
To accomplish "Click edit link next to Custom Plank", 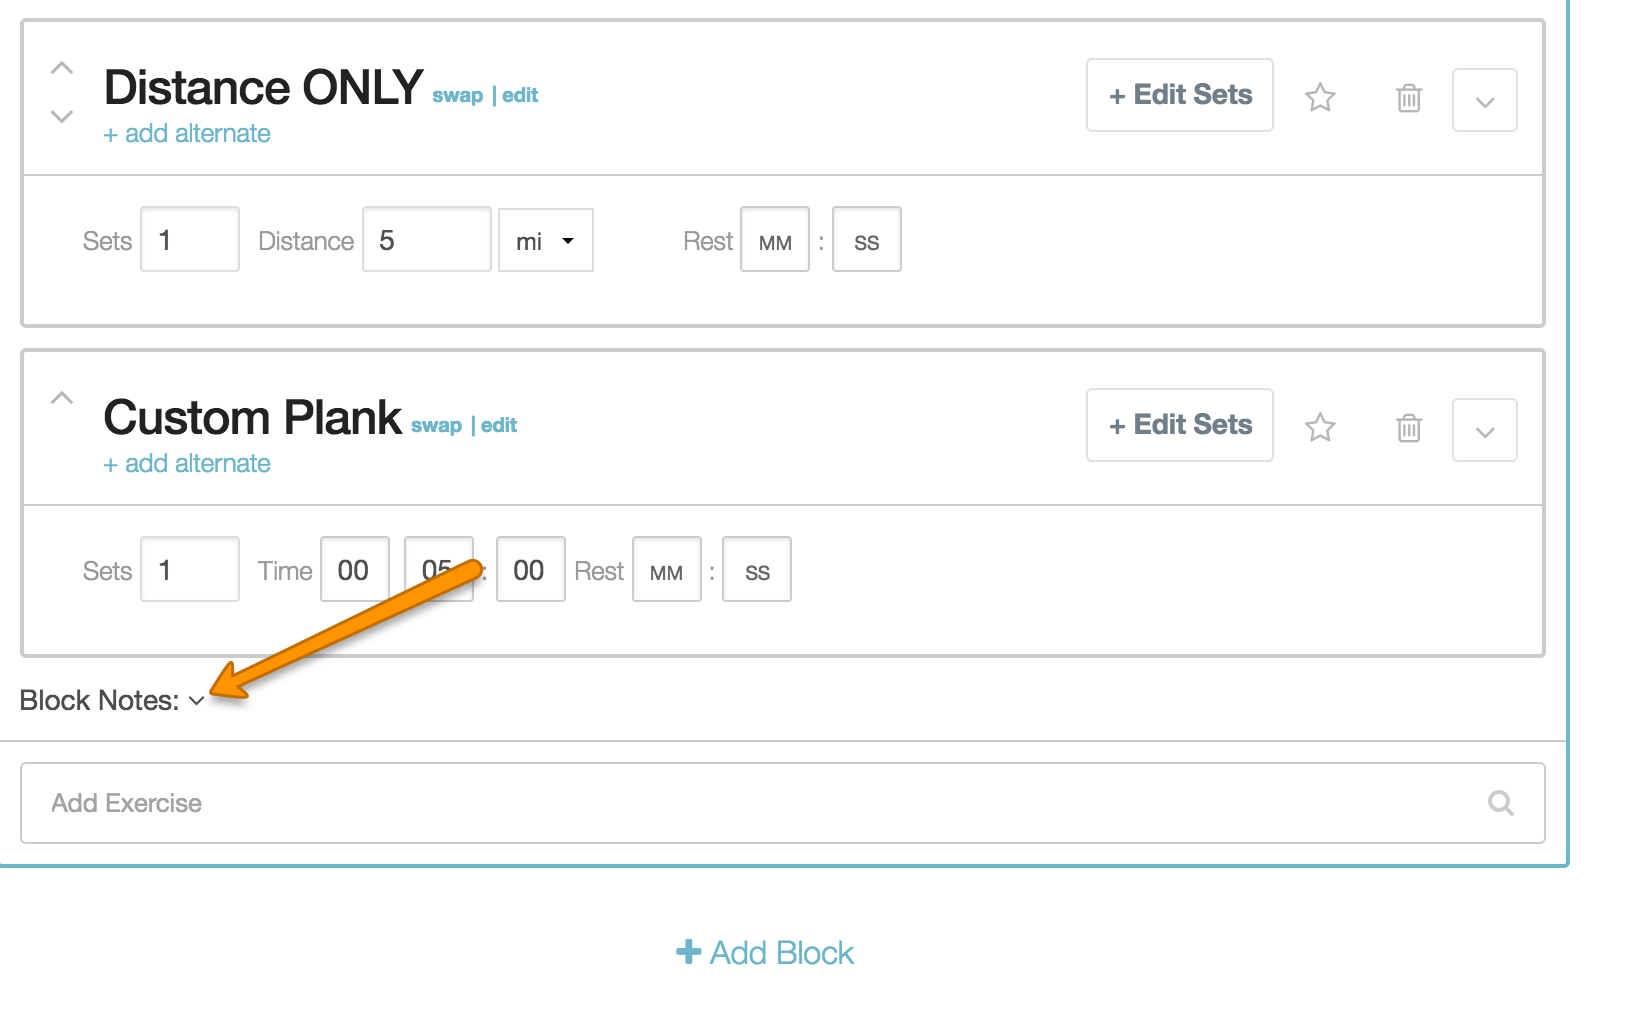I will (499, 425).
